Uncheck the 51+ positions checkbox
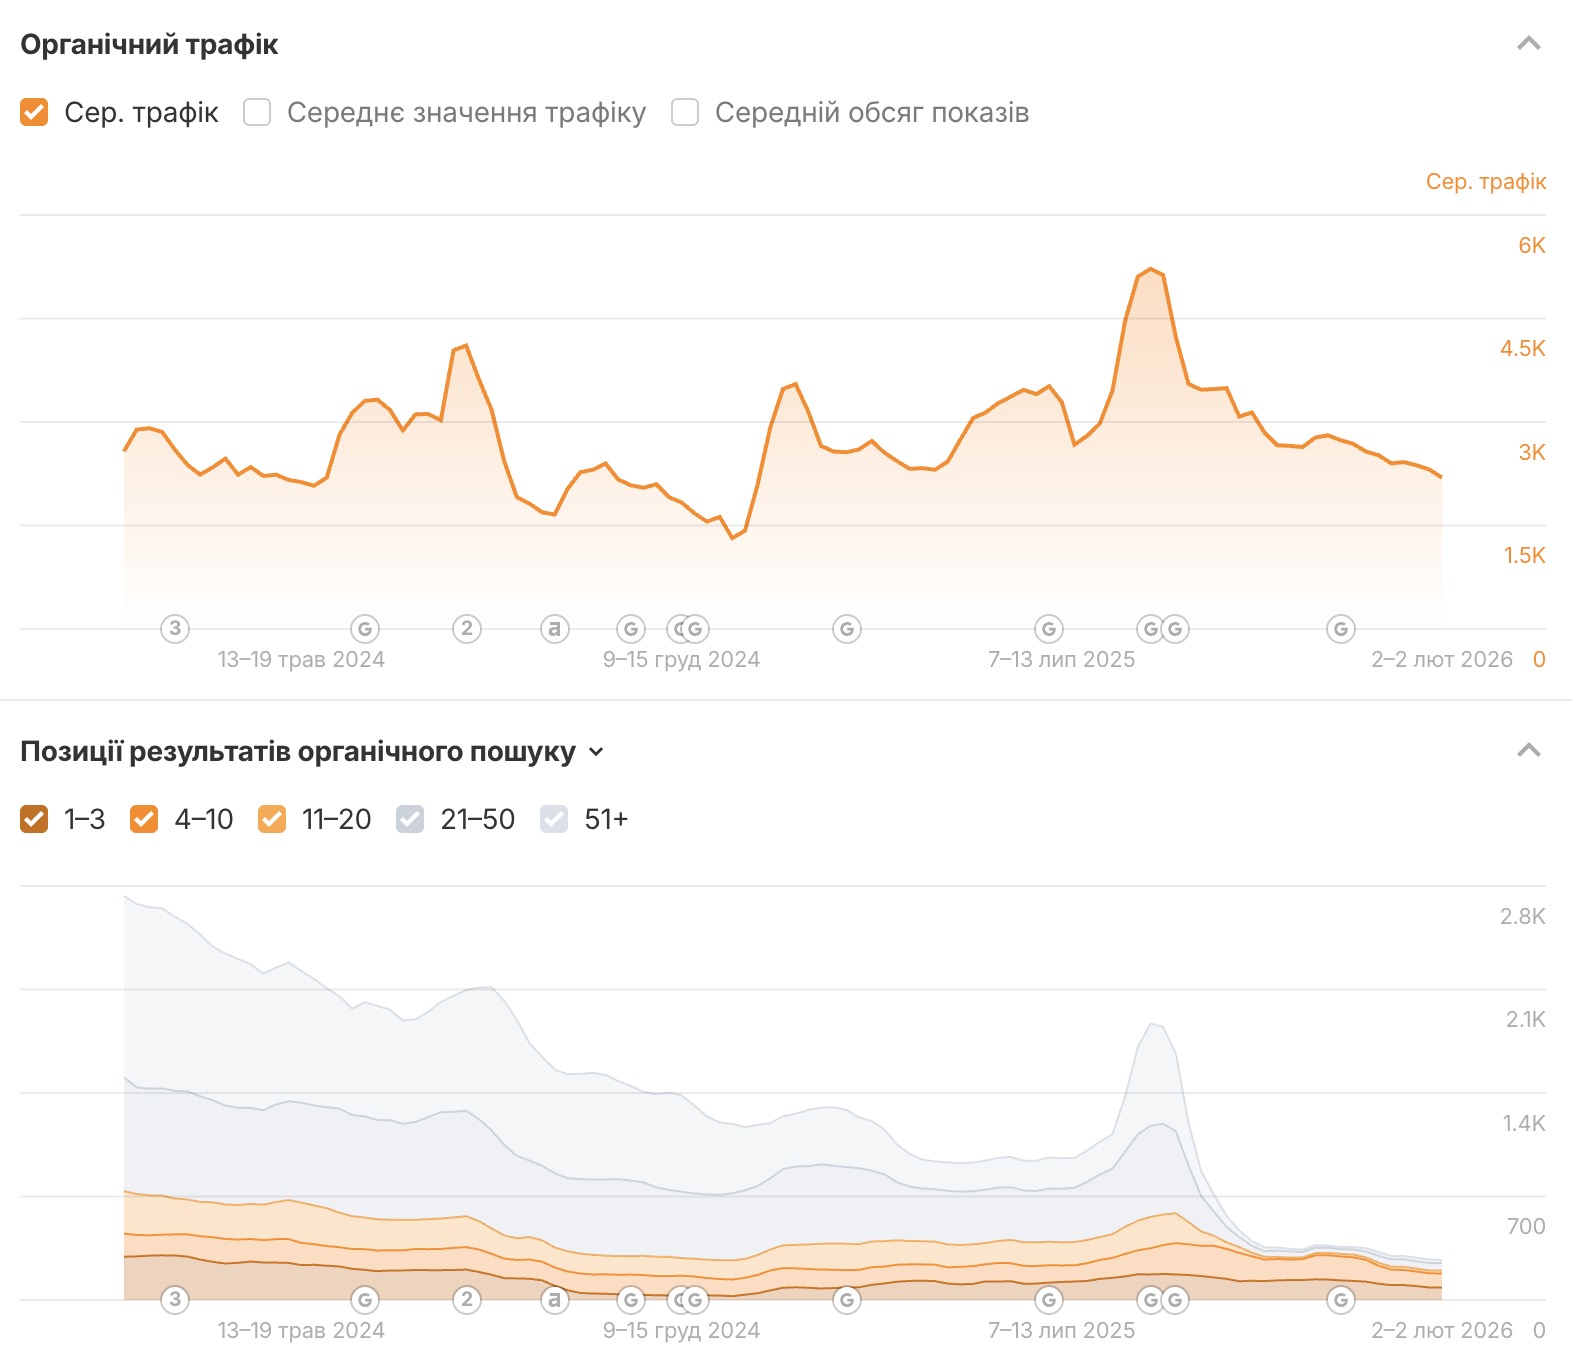This screenshot has width=1572, height=1370. (554, 819)
